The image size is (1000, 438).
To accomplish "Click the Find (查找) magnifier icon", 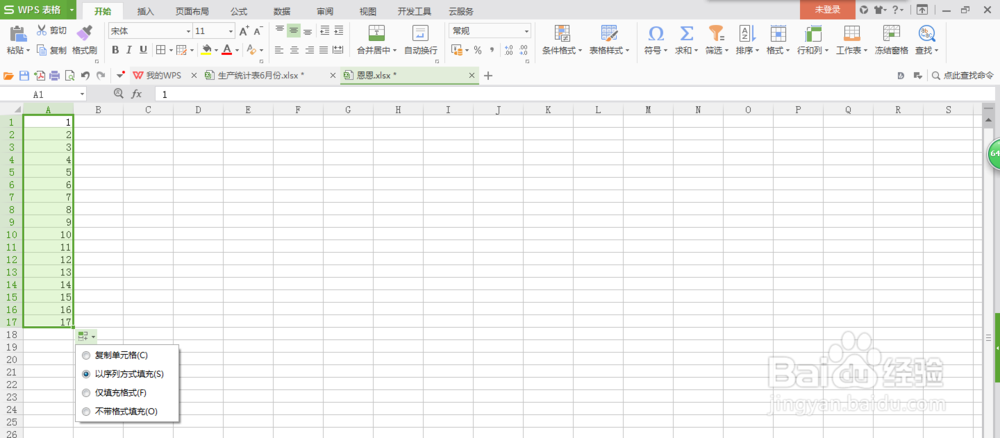I will [926, 34].
